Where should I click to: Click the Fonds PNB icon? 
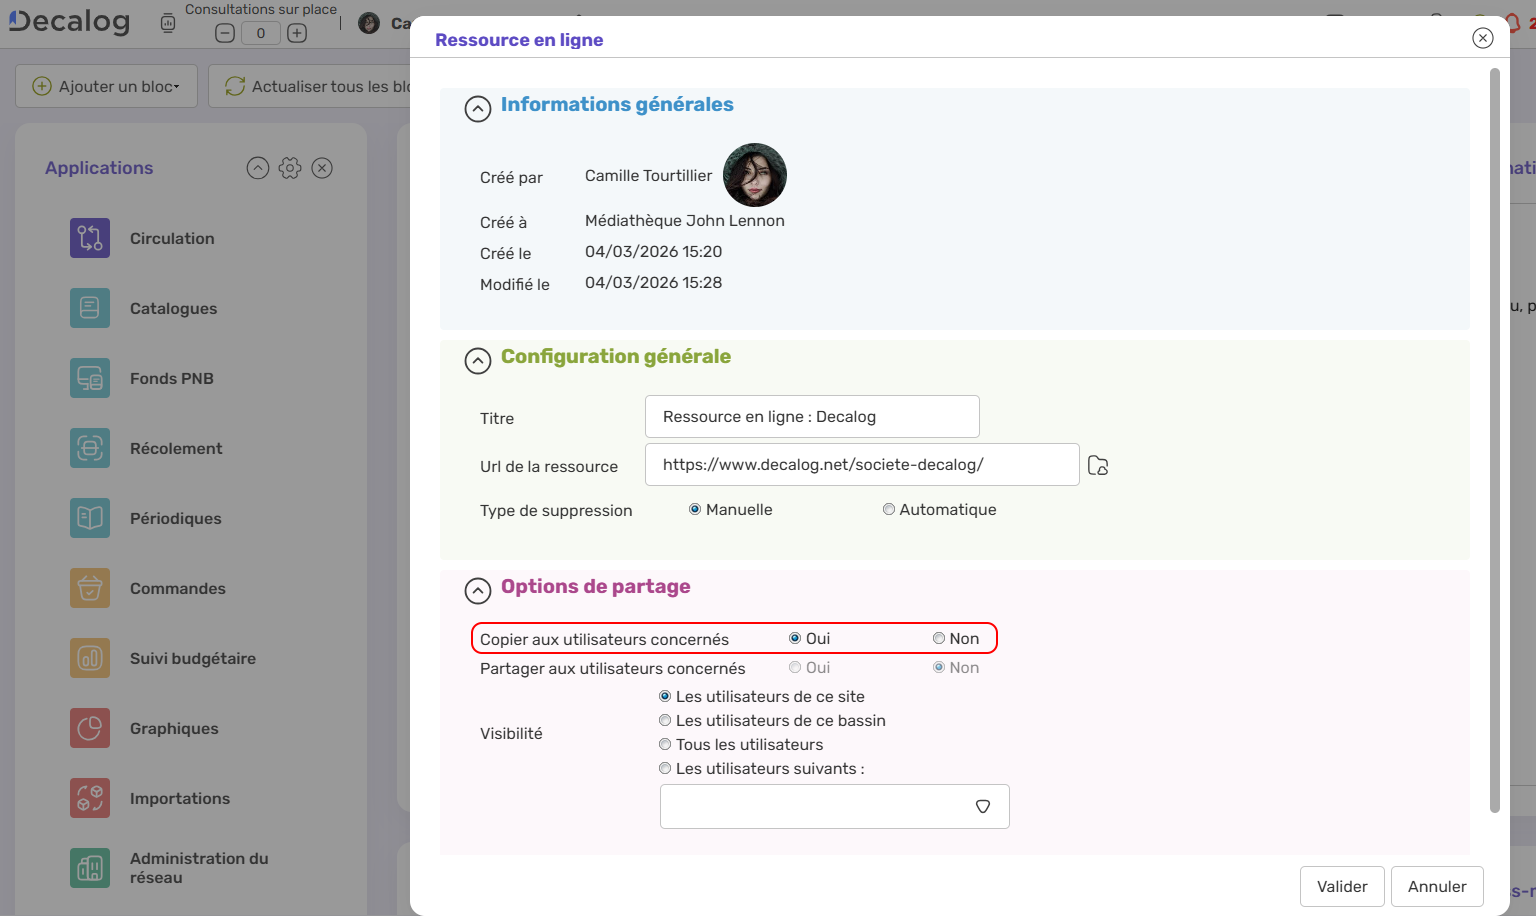coord(90,378)
